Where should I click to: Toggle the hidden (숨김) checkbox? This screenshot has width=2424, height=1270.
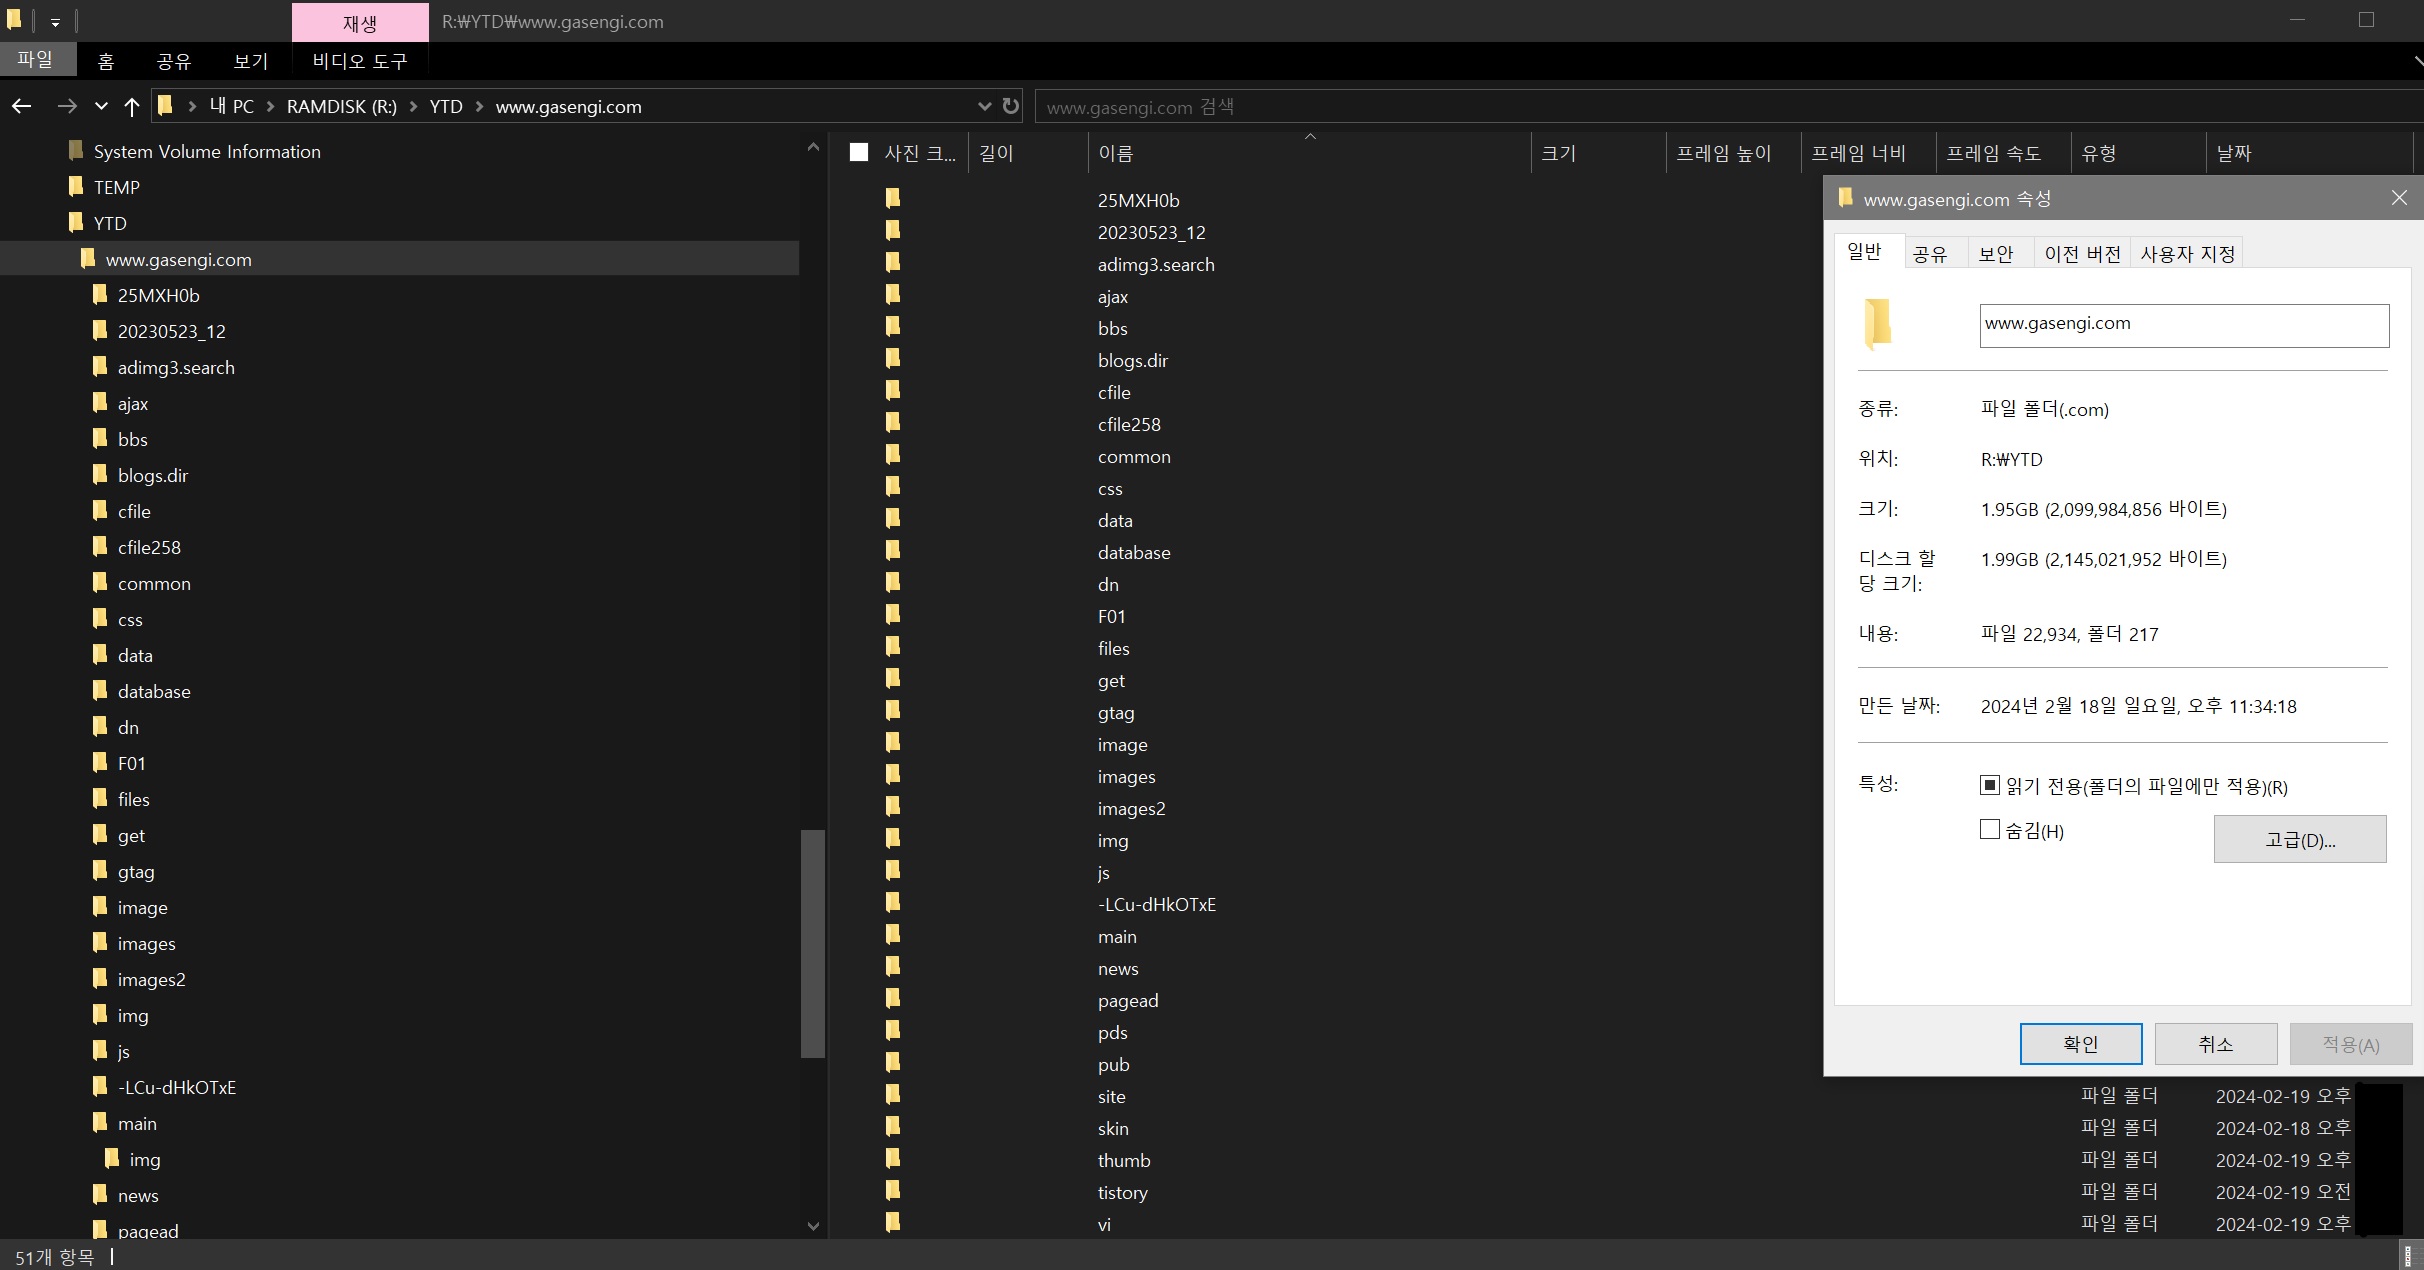click(1990, 829)
